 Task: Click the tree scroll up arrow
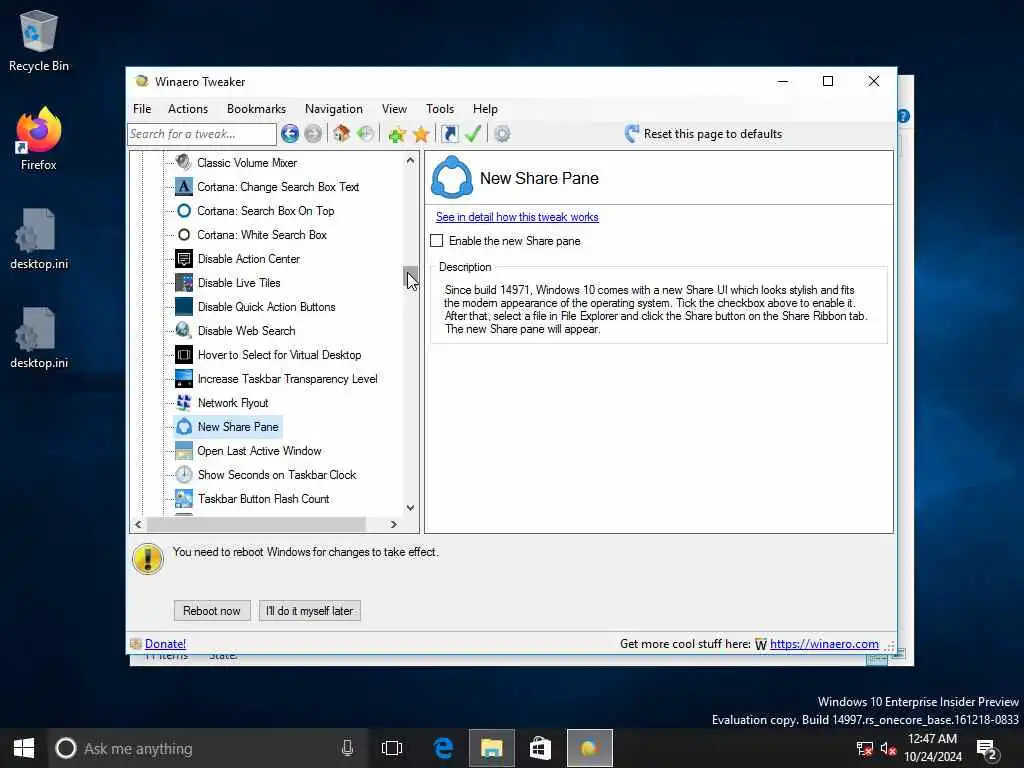point(410,160)
